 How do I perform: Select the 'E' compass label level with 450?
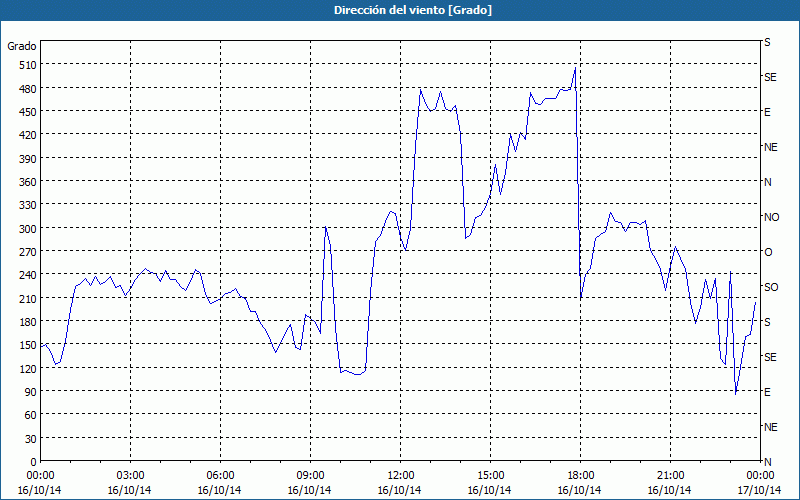click(x=767, y=112)
